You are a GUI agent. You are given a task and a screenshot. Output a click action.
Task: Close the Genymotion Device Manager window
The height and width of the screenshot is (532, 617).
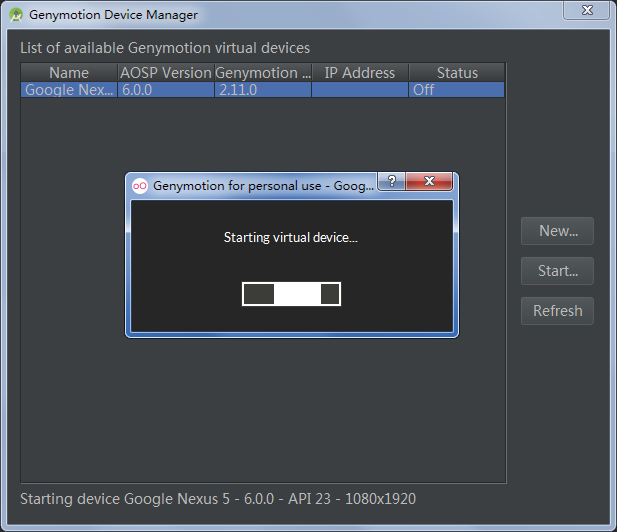pyautogui.click(x=587, y=10)
